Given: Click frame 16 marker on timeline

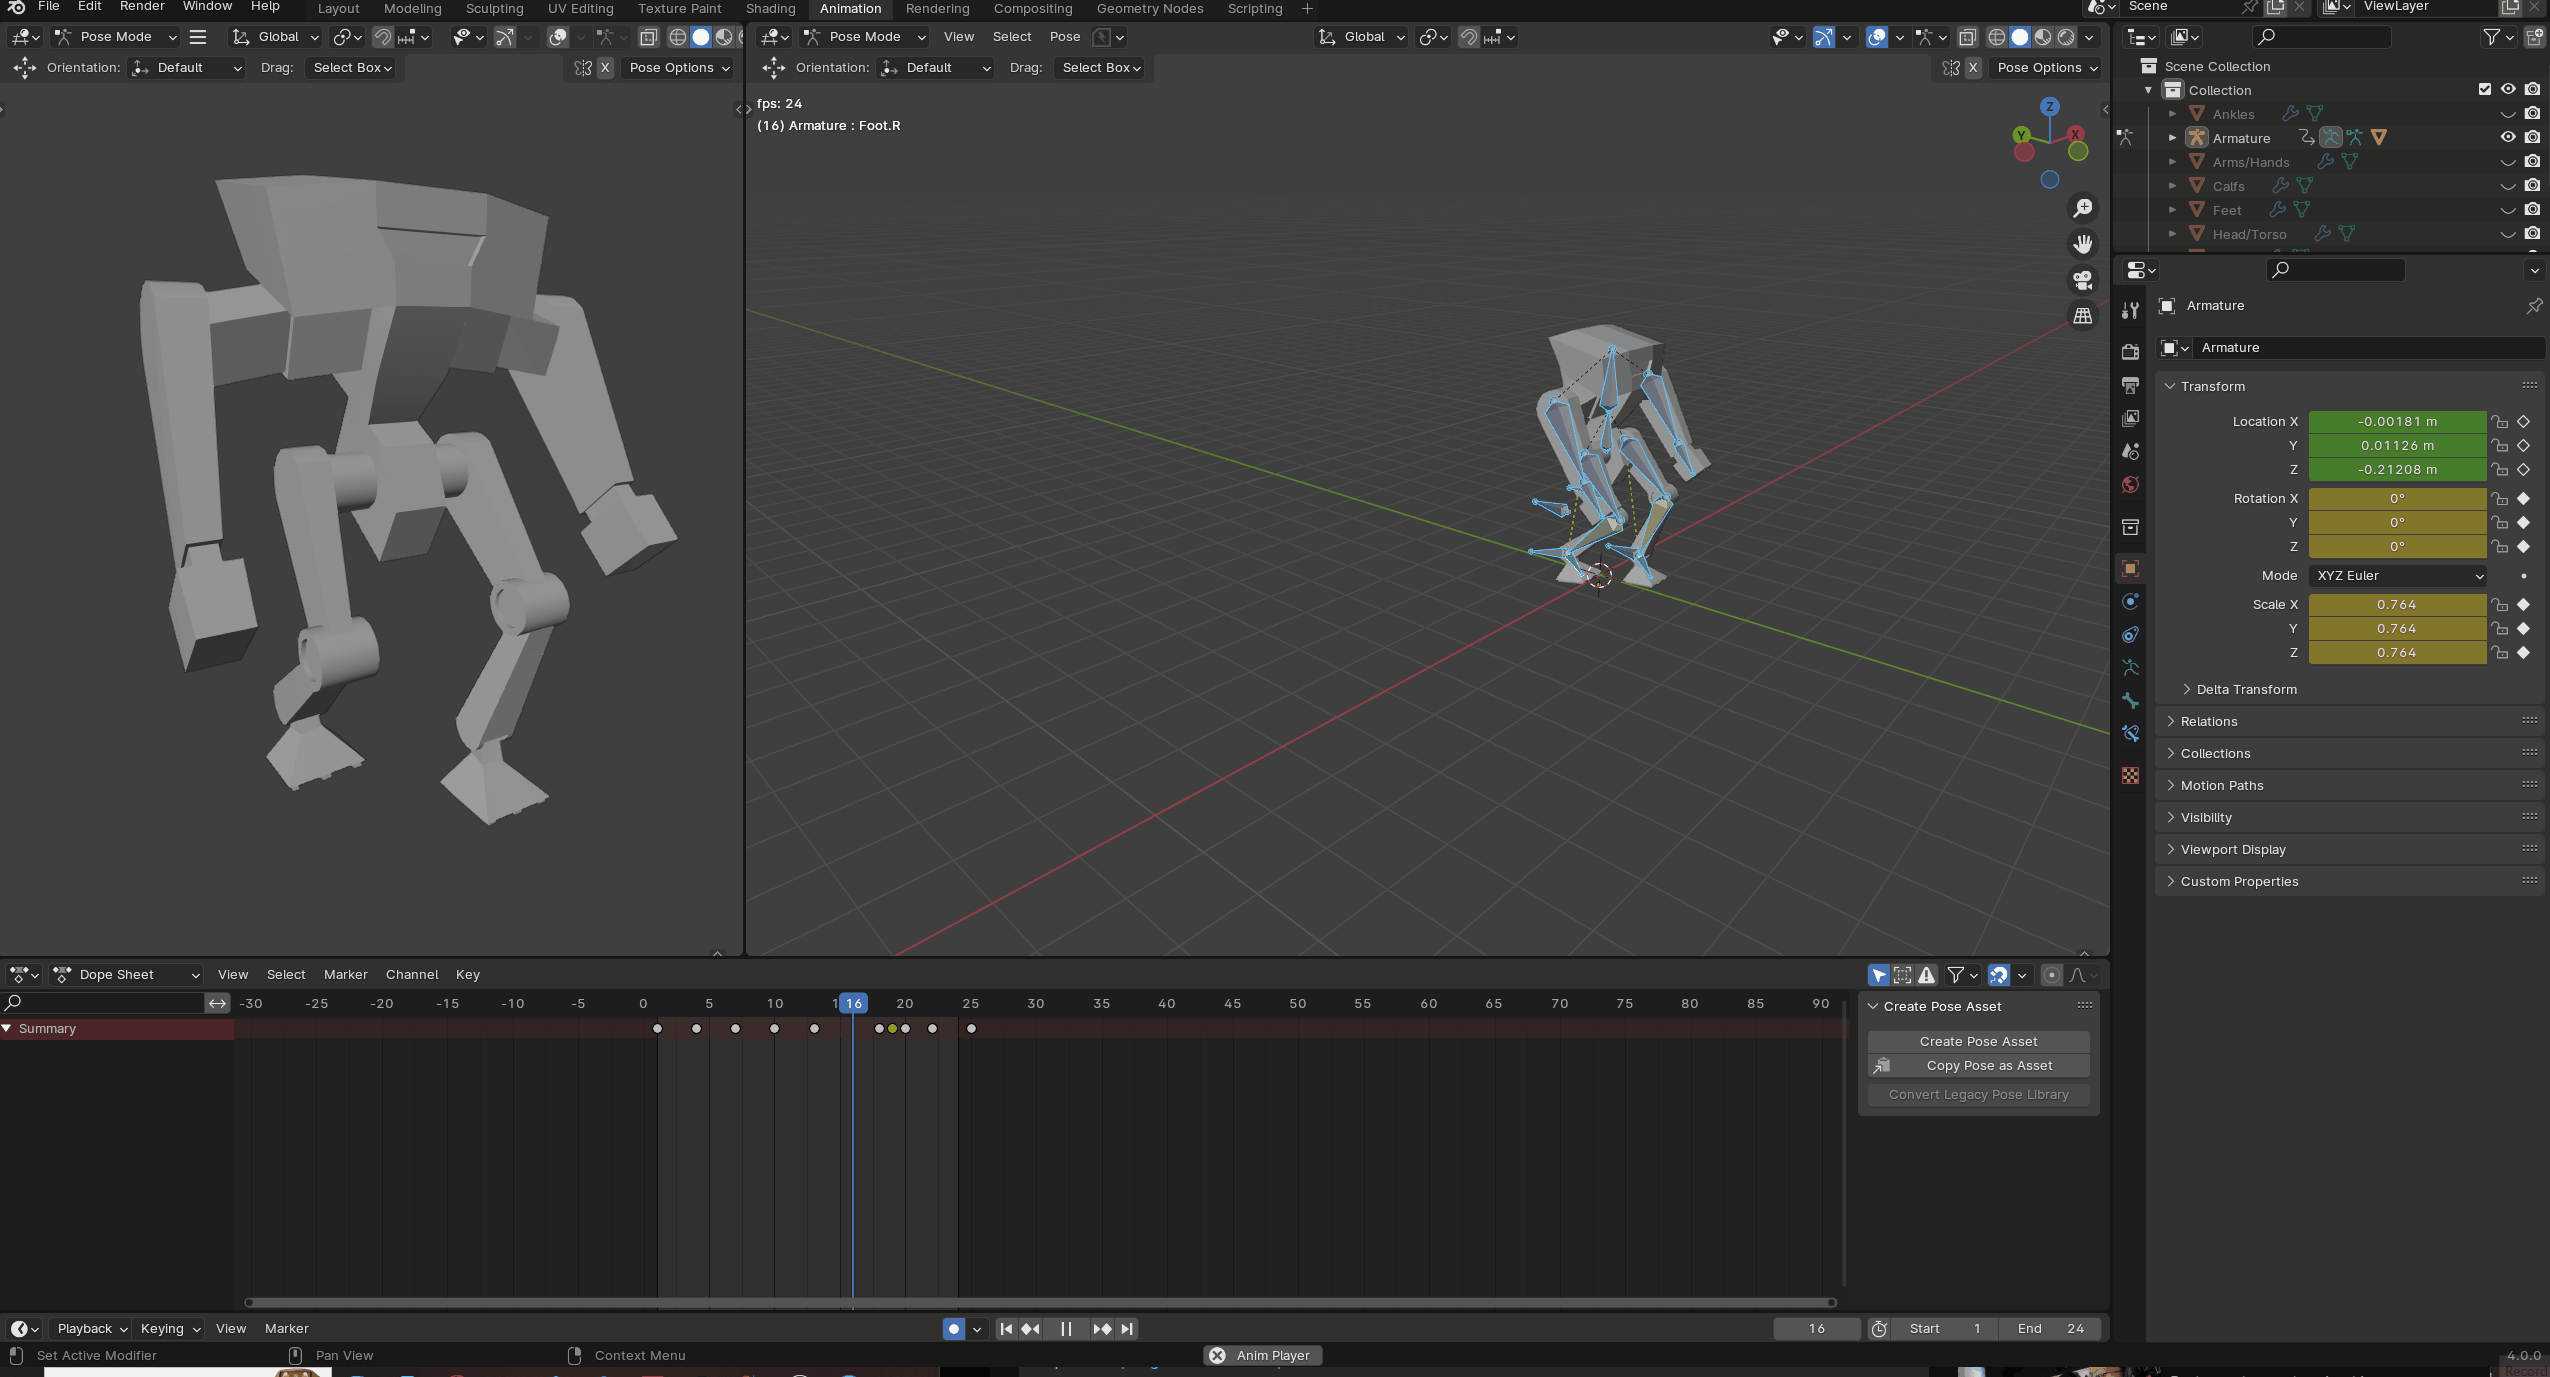Looking at the screenshot, I should [x=851, y=1002].
